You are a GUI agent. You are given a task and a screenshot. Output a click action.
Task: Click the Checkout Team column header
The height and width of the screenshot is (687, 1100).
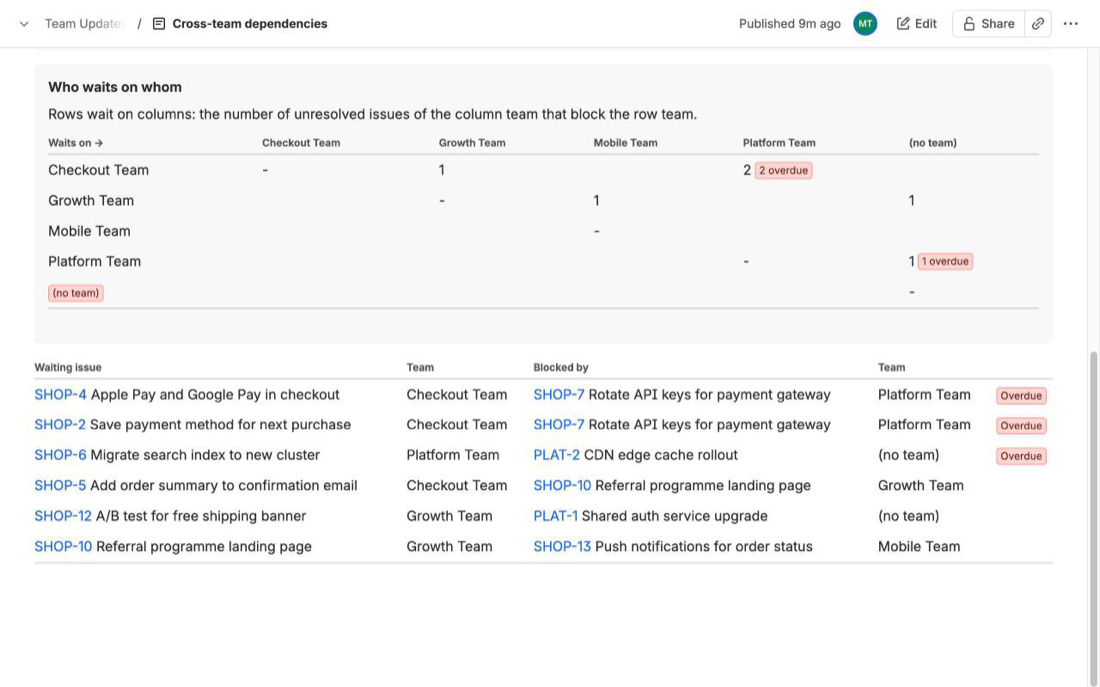click(x=301, y=142)
